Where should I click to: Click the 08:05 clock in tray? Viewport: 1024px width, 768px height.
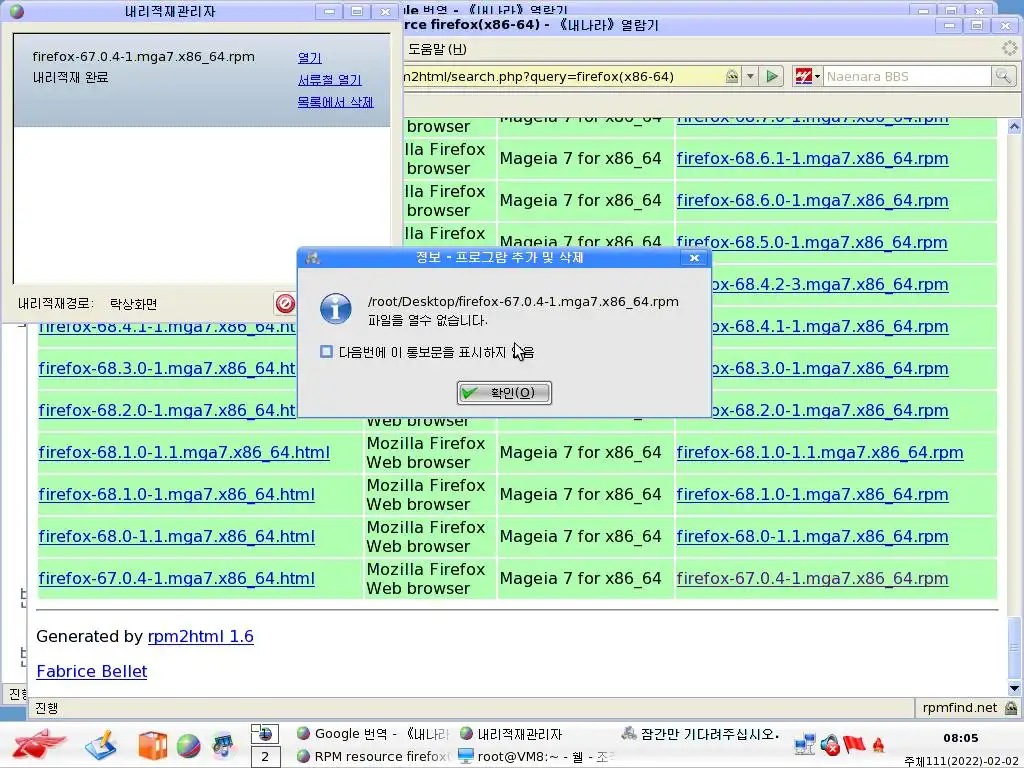point(961,738)
